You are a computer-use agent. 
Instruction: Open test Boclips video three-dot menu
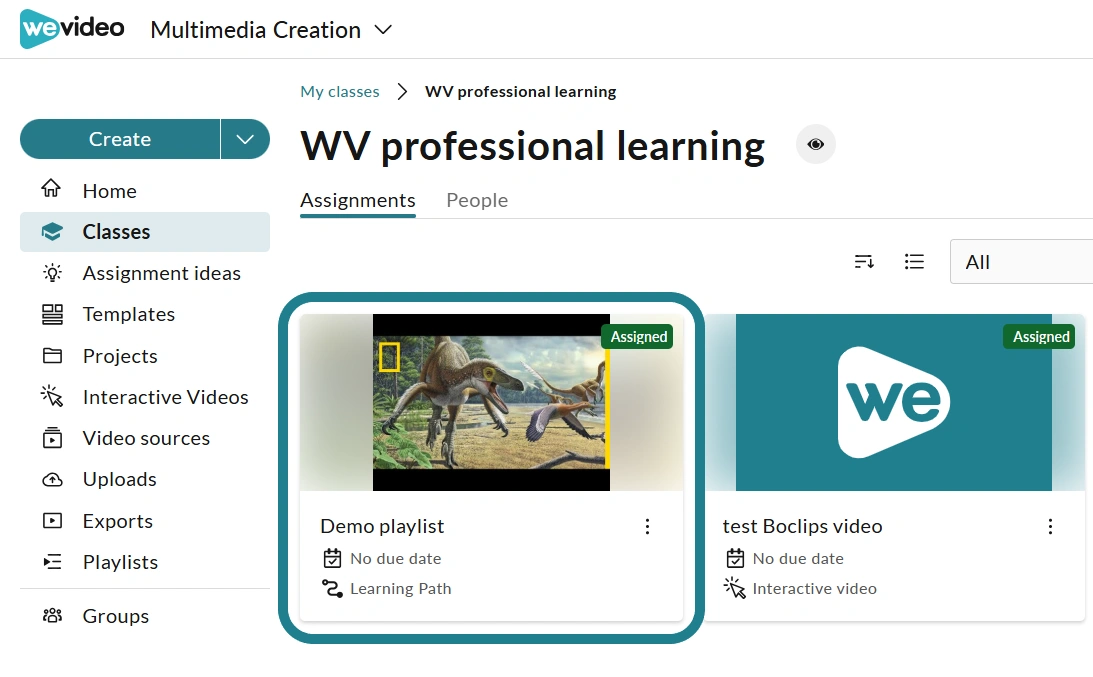[1050, 526]
